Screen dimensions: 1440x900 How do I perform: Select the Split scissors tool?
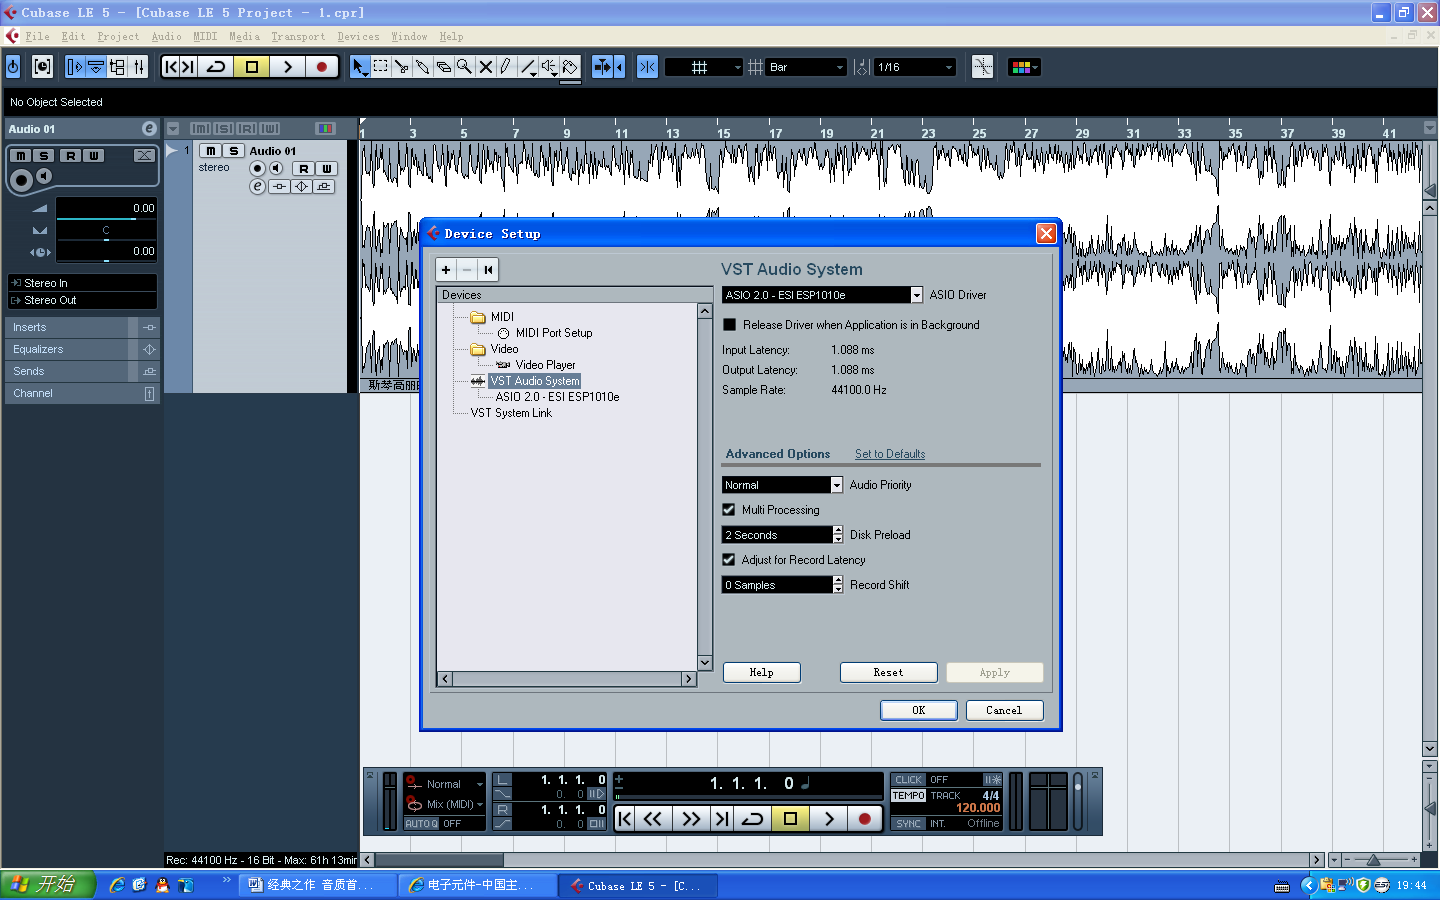[x=402, y=67]
